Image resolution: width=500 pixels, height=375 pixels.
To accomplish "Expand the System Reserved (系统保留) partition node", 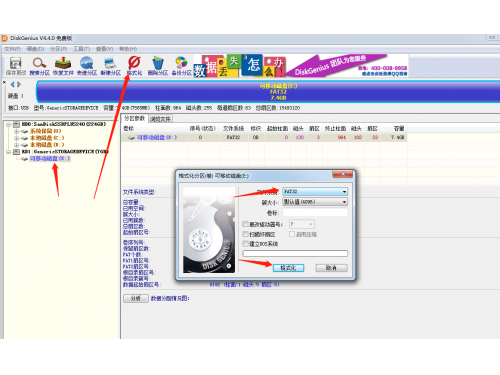I will [x=16, y=131].
